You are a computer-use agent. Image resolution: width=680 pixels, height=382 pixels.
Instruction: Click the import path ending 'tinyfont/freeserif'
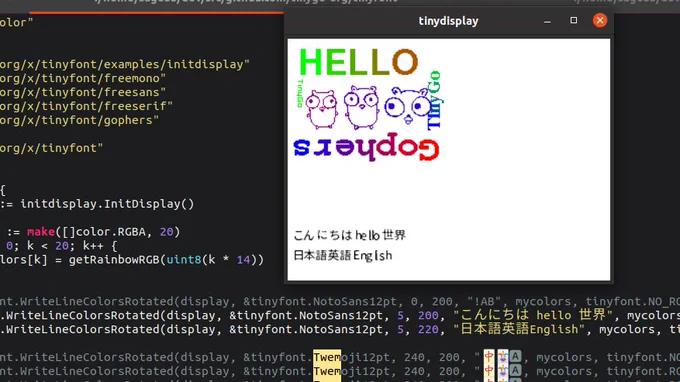tap(86, 106)
